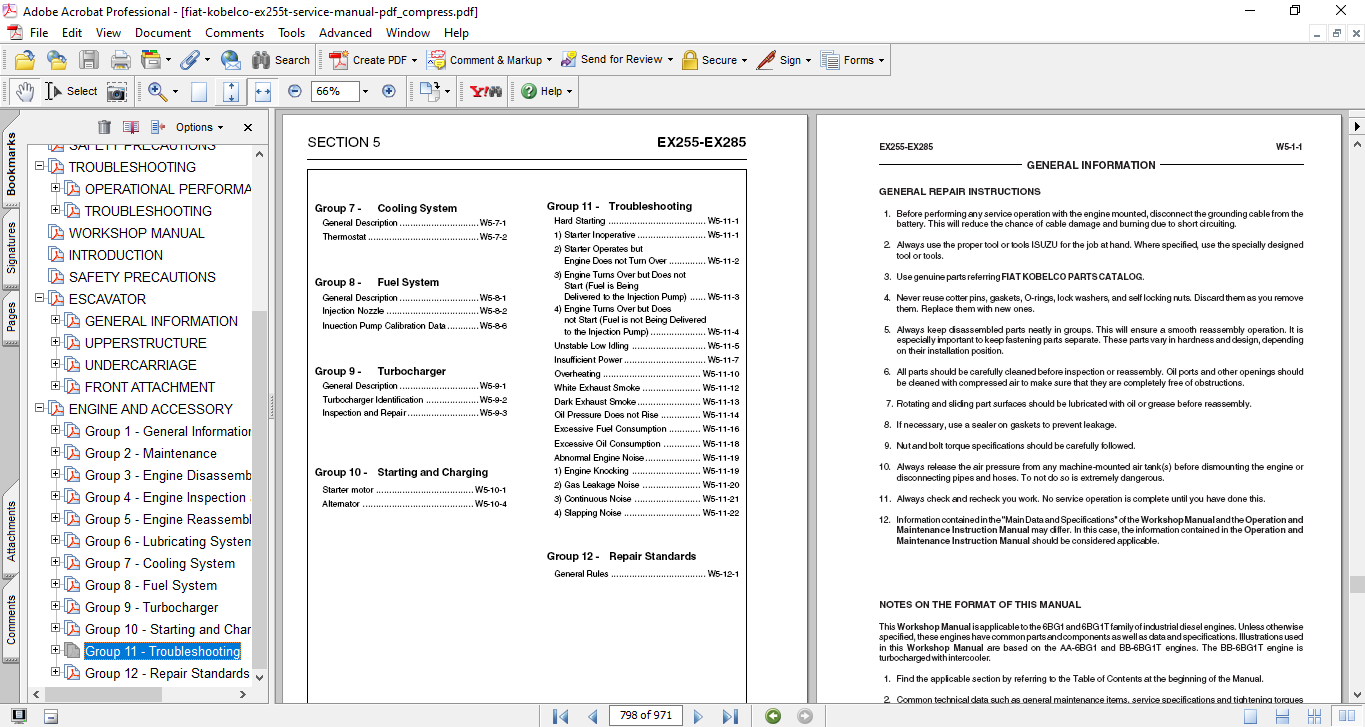The width and height of the screenshot is (1365, 727).
Task: Switch to the Pages side tab
Action: 11,316
